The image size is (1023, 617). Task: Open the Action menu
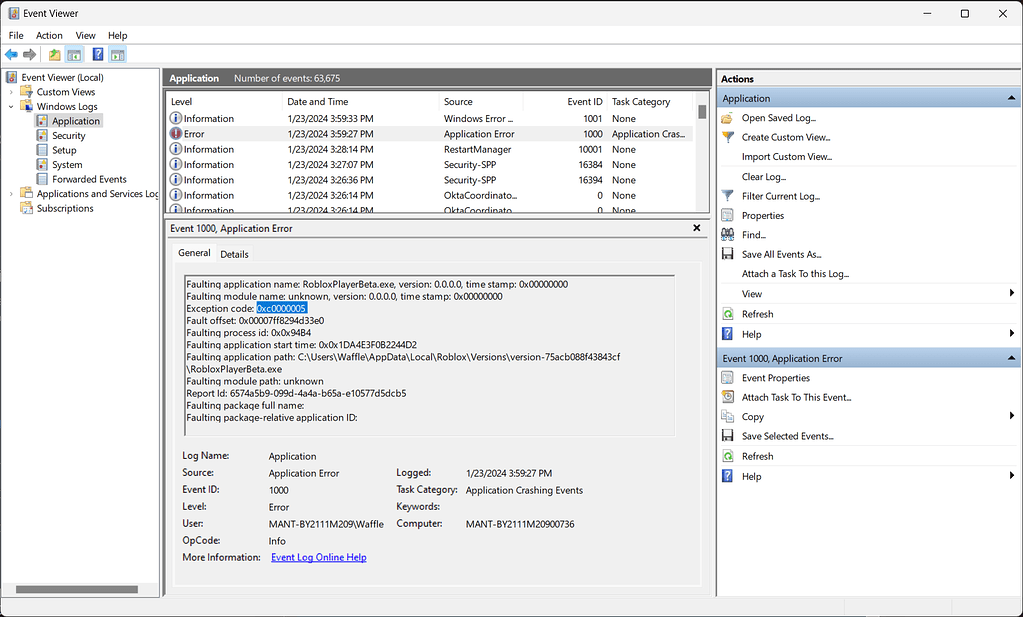tap(48, 35)
